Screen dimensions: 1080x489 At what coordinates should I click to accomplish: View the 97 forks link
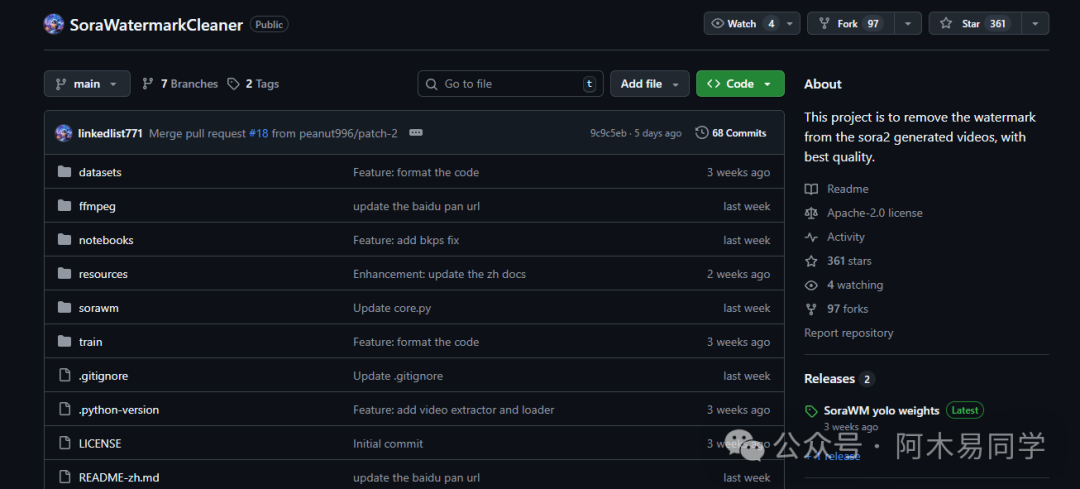click(848, 309)
